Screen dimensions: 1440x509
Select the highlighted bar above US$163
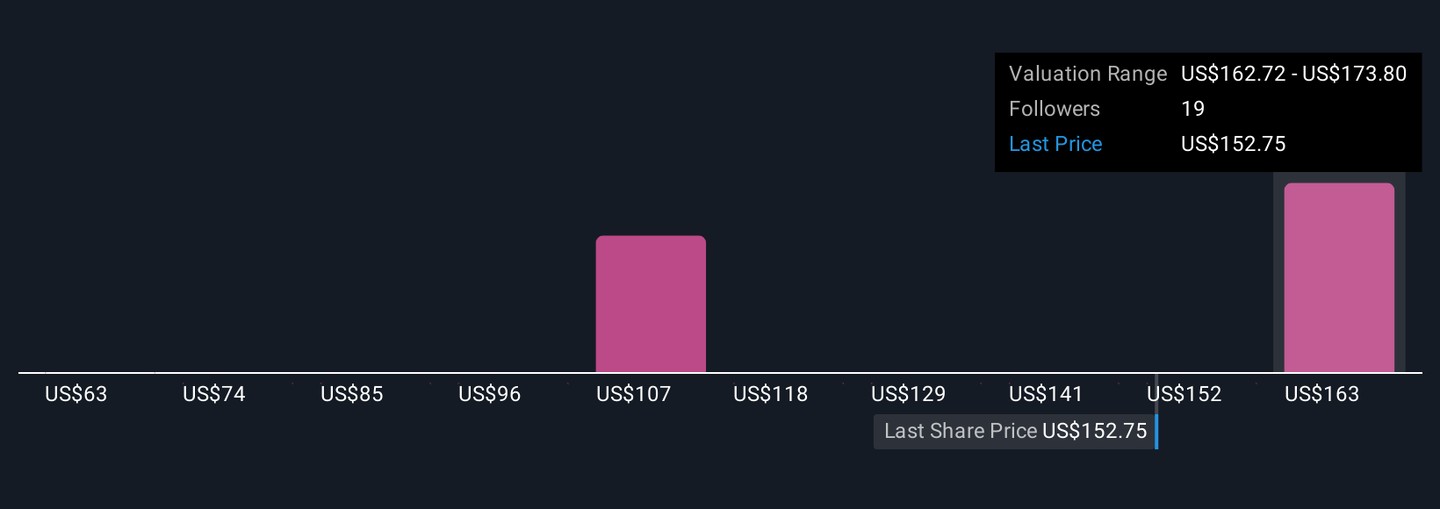pos(1338,278)
